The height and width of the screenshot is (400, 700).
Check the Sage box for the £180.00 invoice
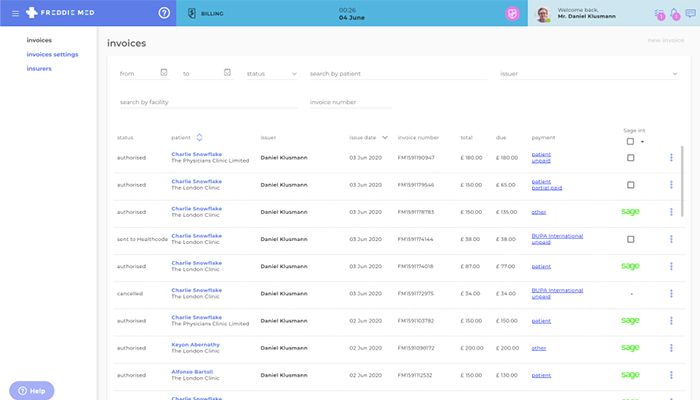(x=630, y=158)
